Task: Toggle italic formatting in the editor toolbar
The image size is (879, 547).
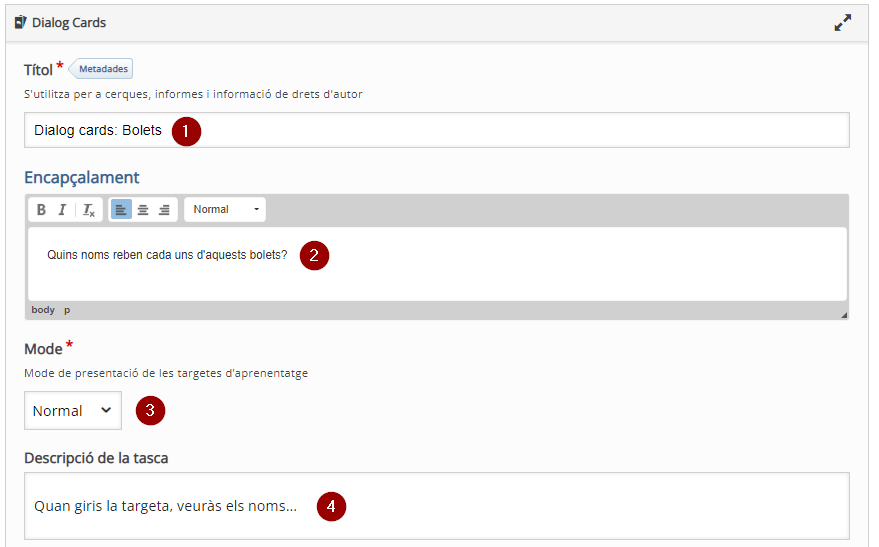Action: pyautogui.click(x=62, y=210)
